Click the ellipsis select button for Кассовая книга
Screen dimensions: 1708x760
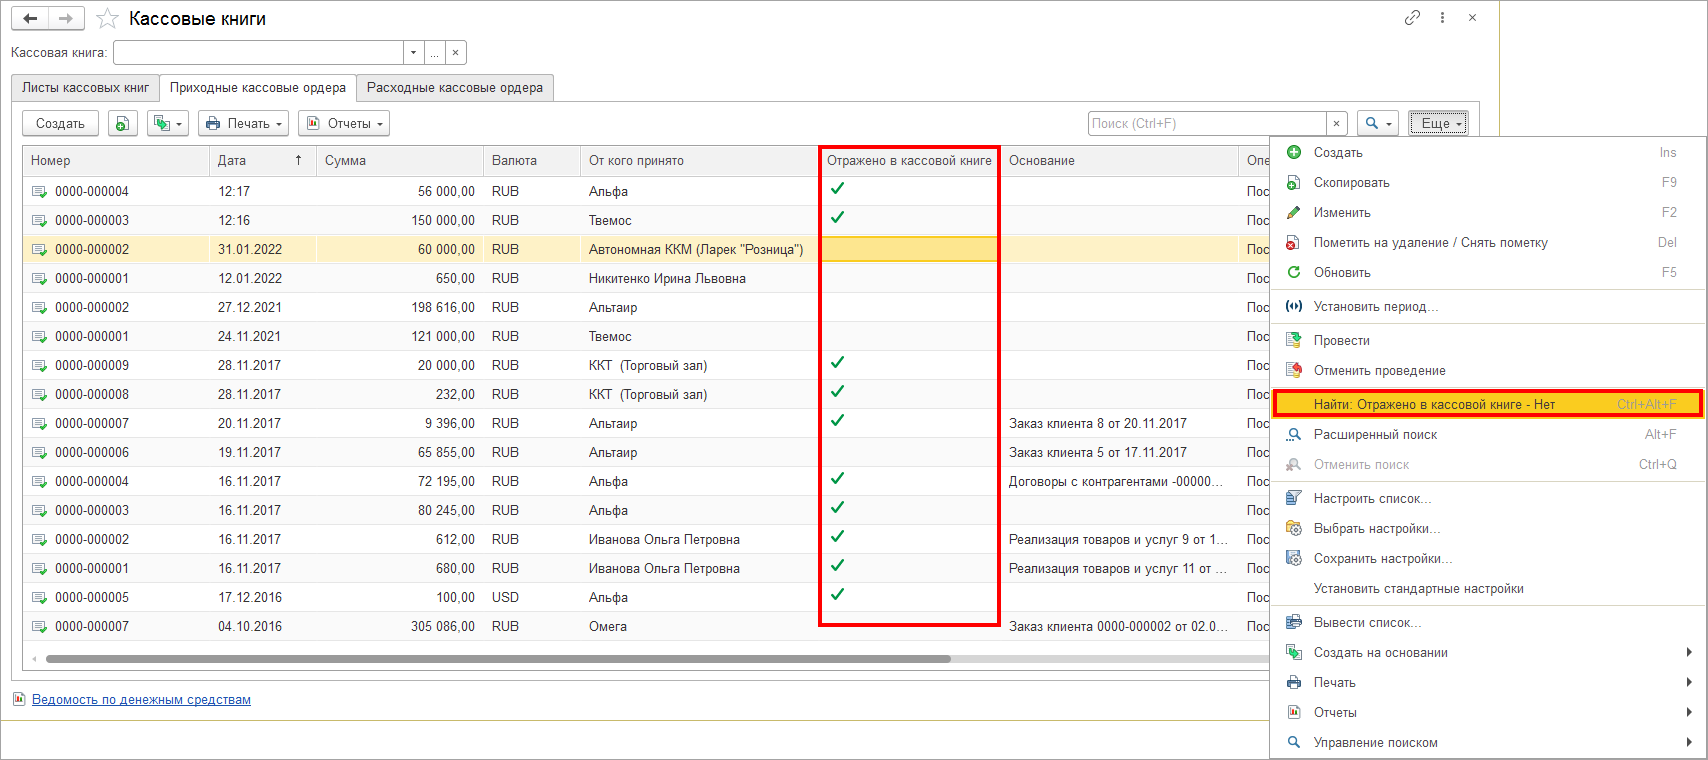435,52
